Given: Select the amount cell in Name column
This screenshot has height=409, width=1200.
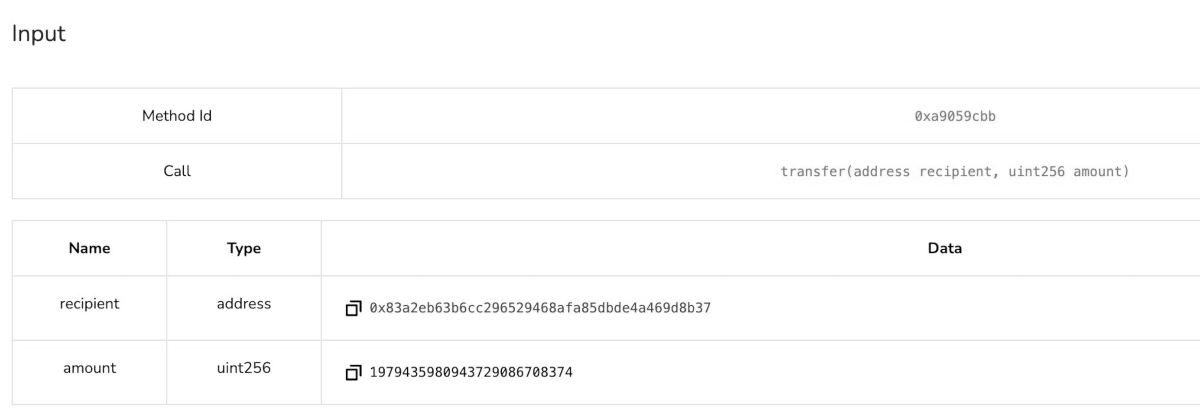Looking at the screenshot, I should [89, 368].
